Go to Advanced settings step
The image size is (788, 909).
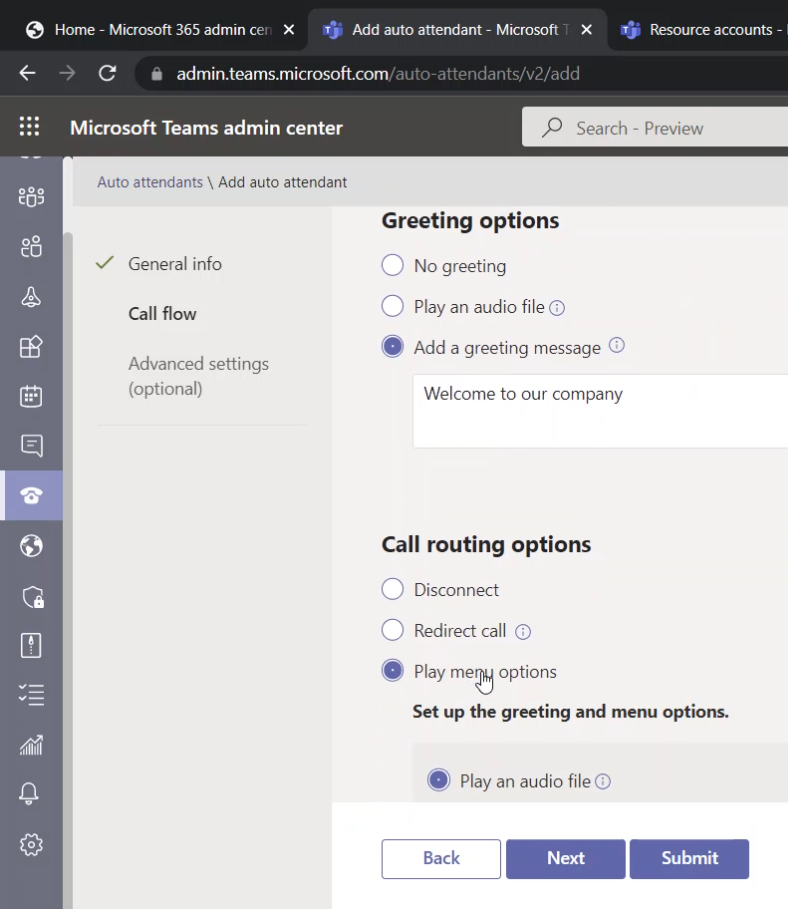[198, 376]
